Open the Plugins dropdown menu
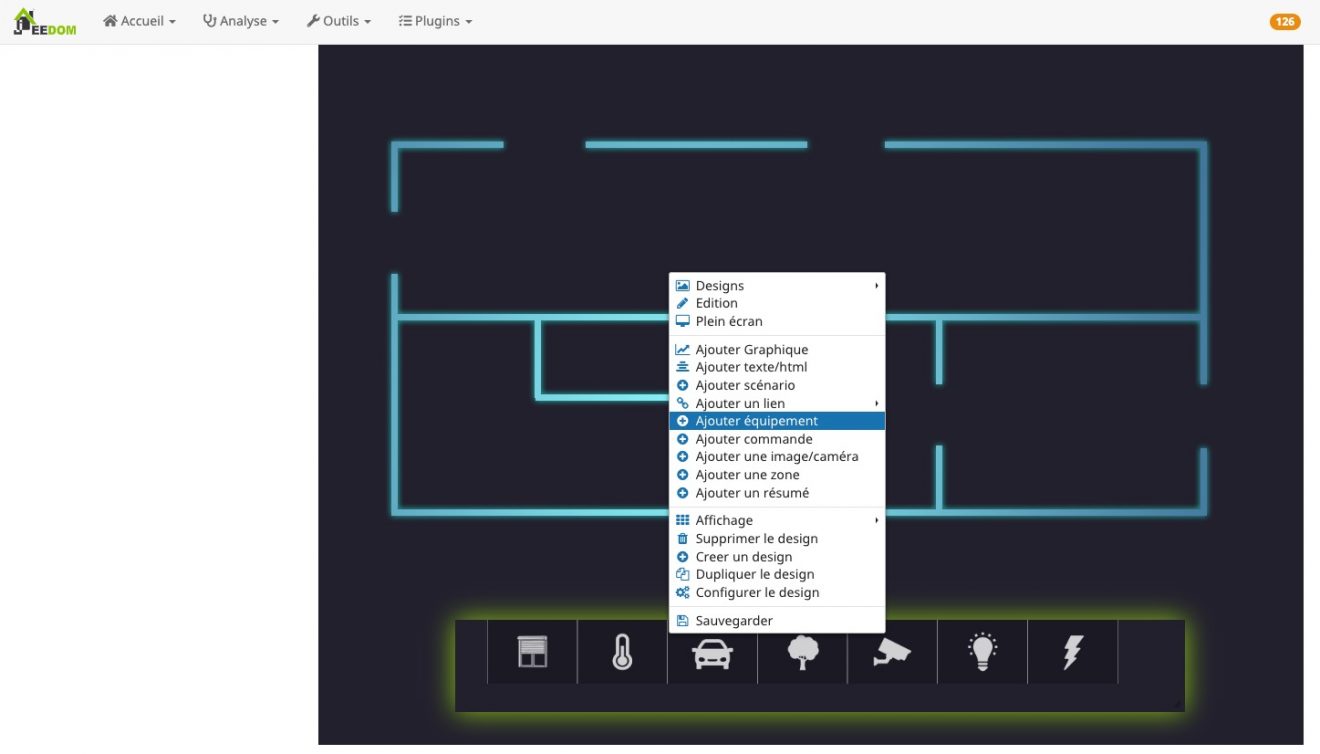This screenshot has width=1320, height=754. (x=434, y=20)
